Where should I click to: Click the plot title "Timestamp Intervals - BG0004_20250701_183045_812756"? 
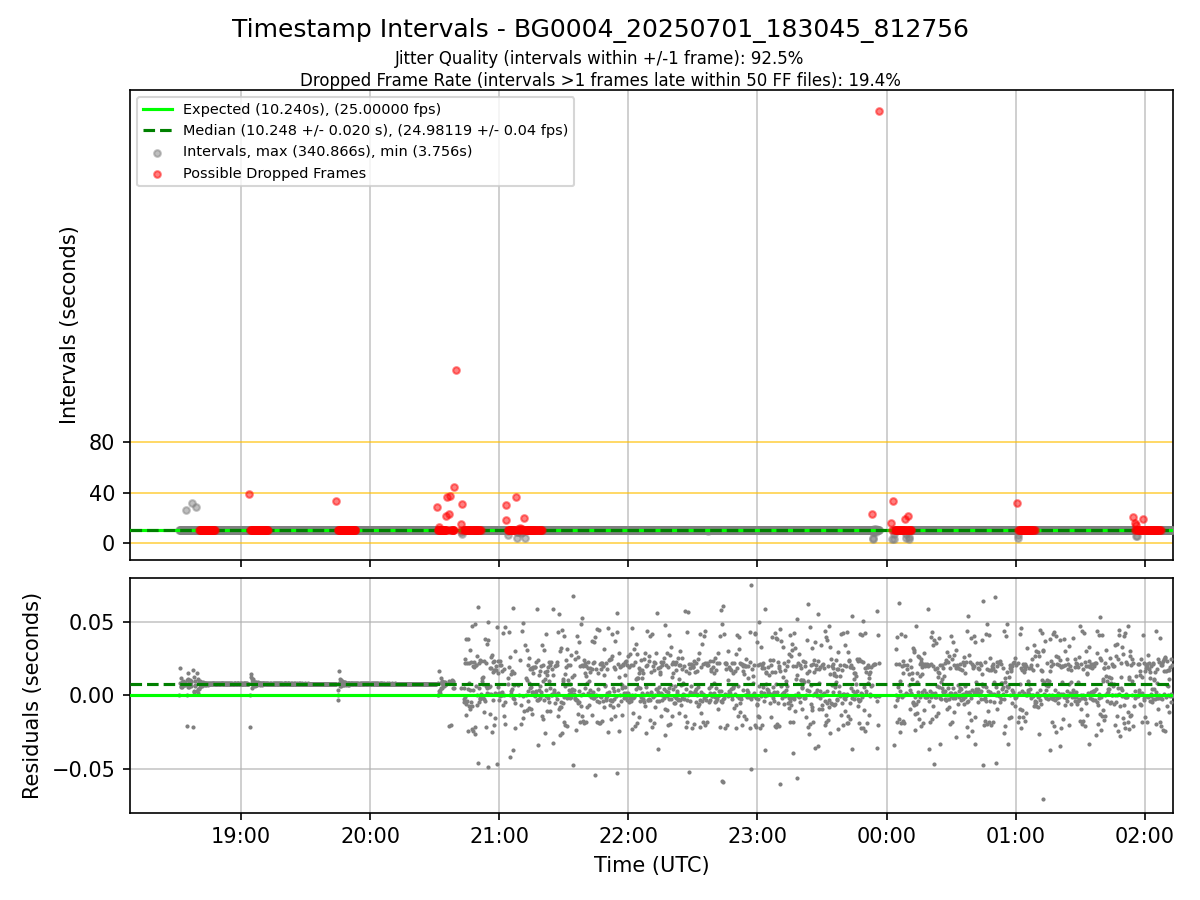pos(600,29)
